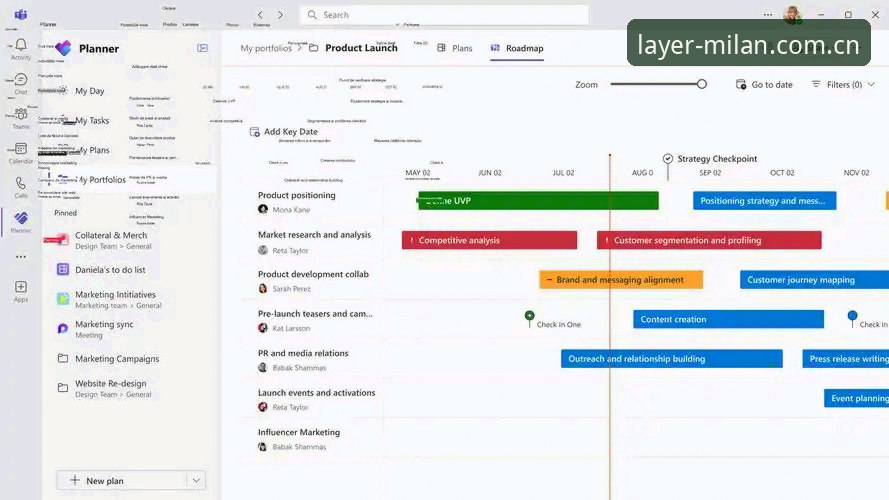Click the Microsoft Teams logo icon

(x=21, y=14)
